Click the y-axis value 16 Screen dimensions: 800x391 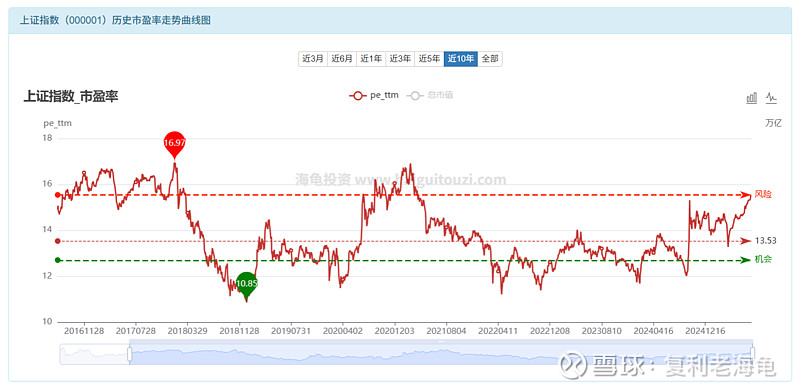point(48,184)
